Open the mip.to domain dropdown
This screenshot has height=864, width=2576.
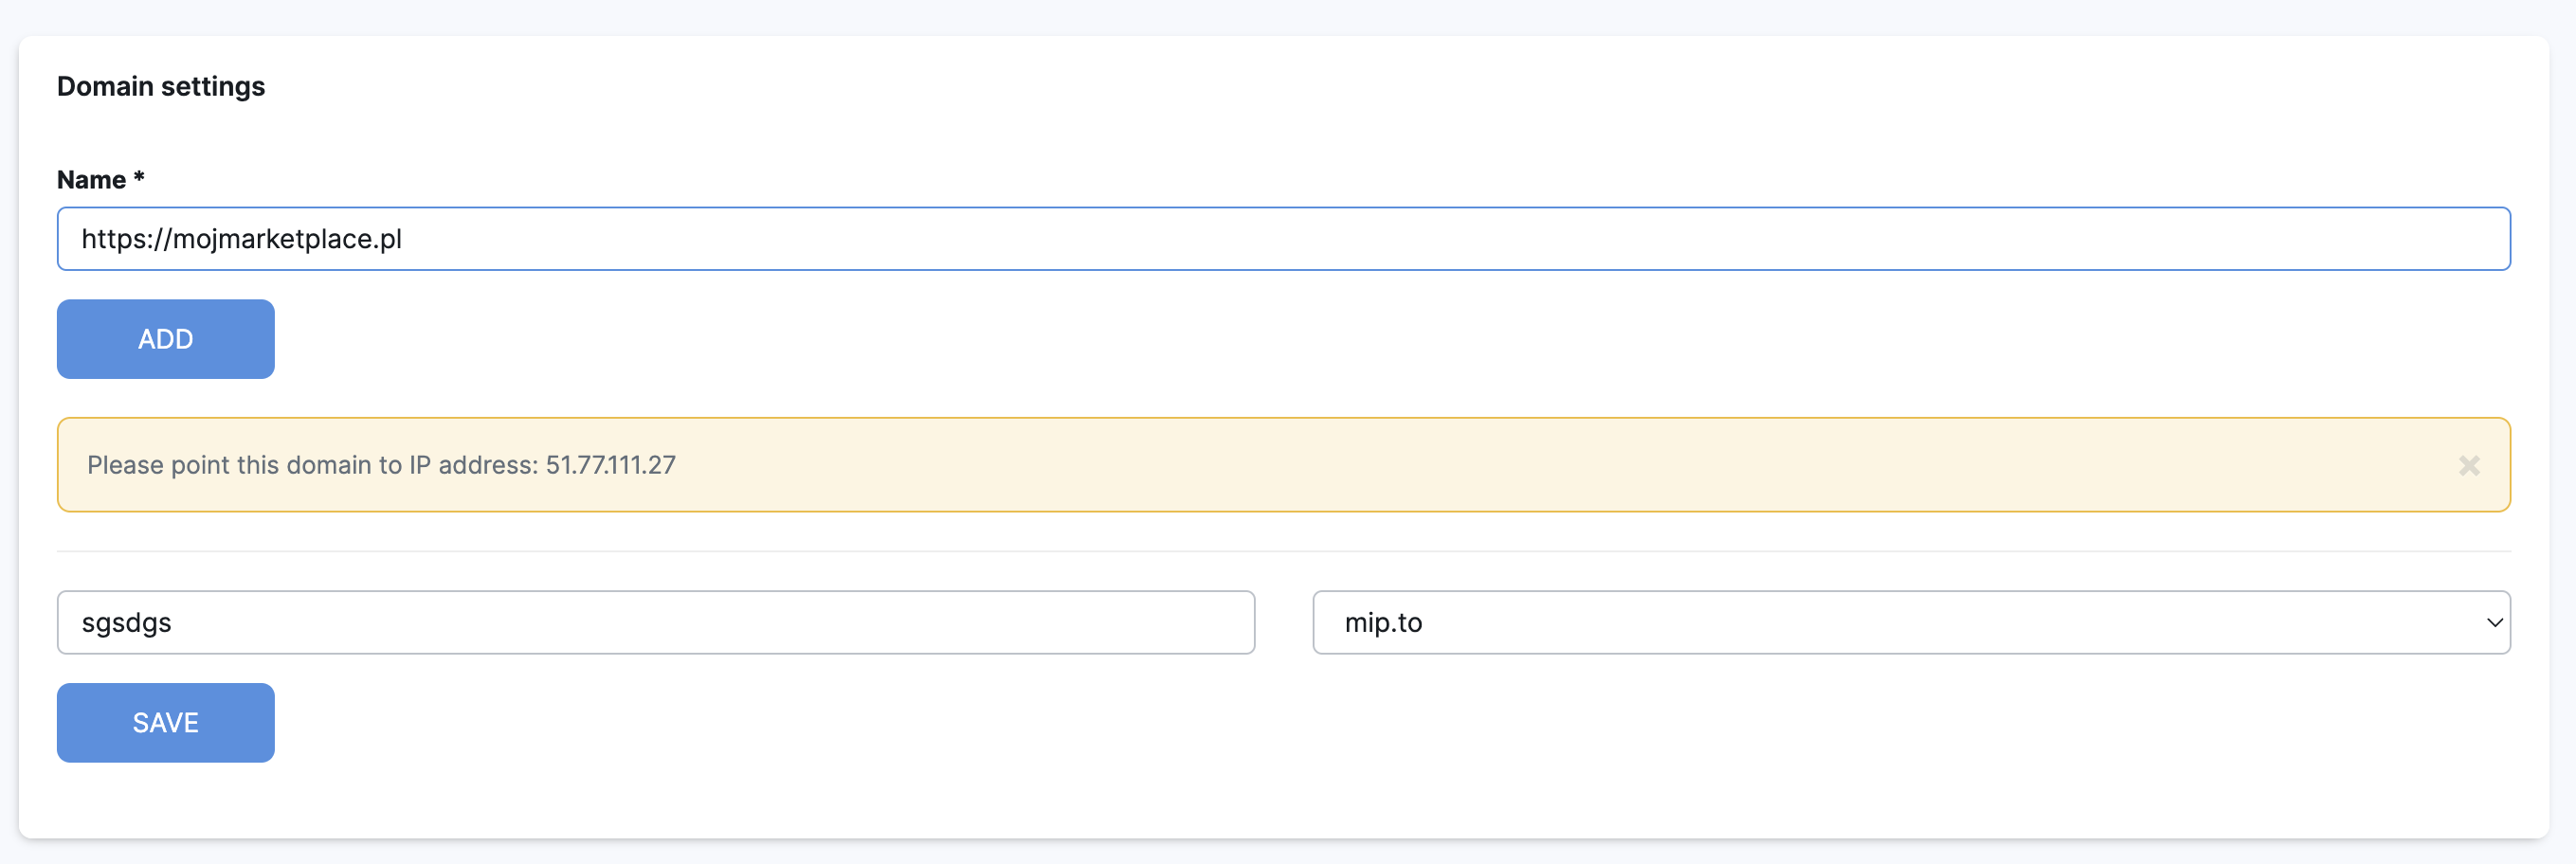point(1910,622)
